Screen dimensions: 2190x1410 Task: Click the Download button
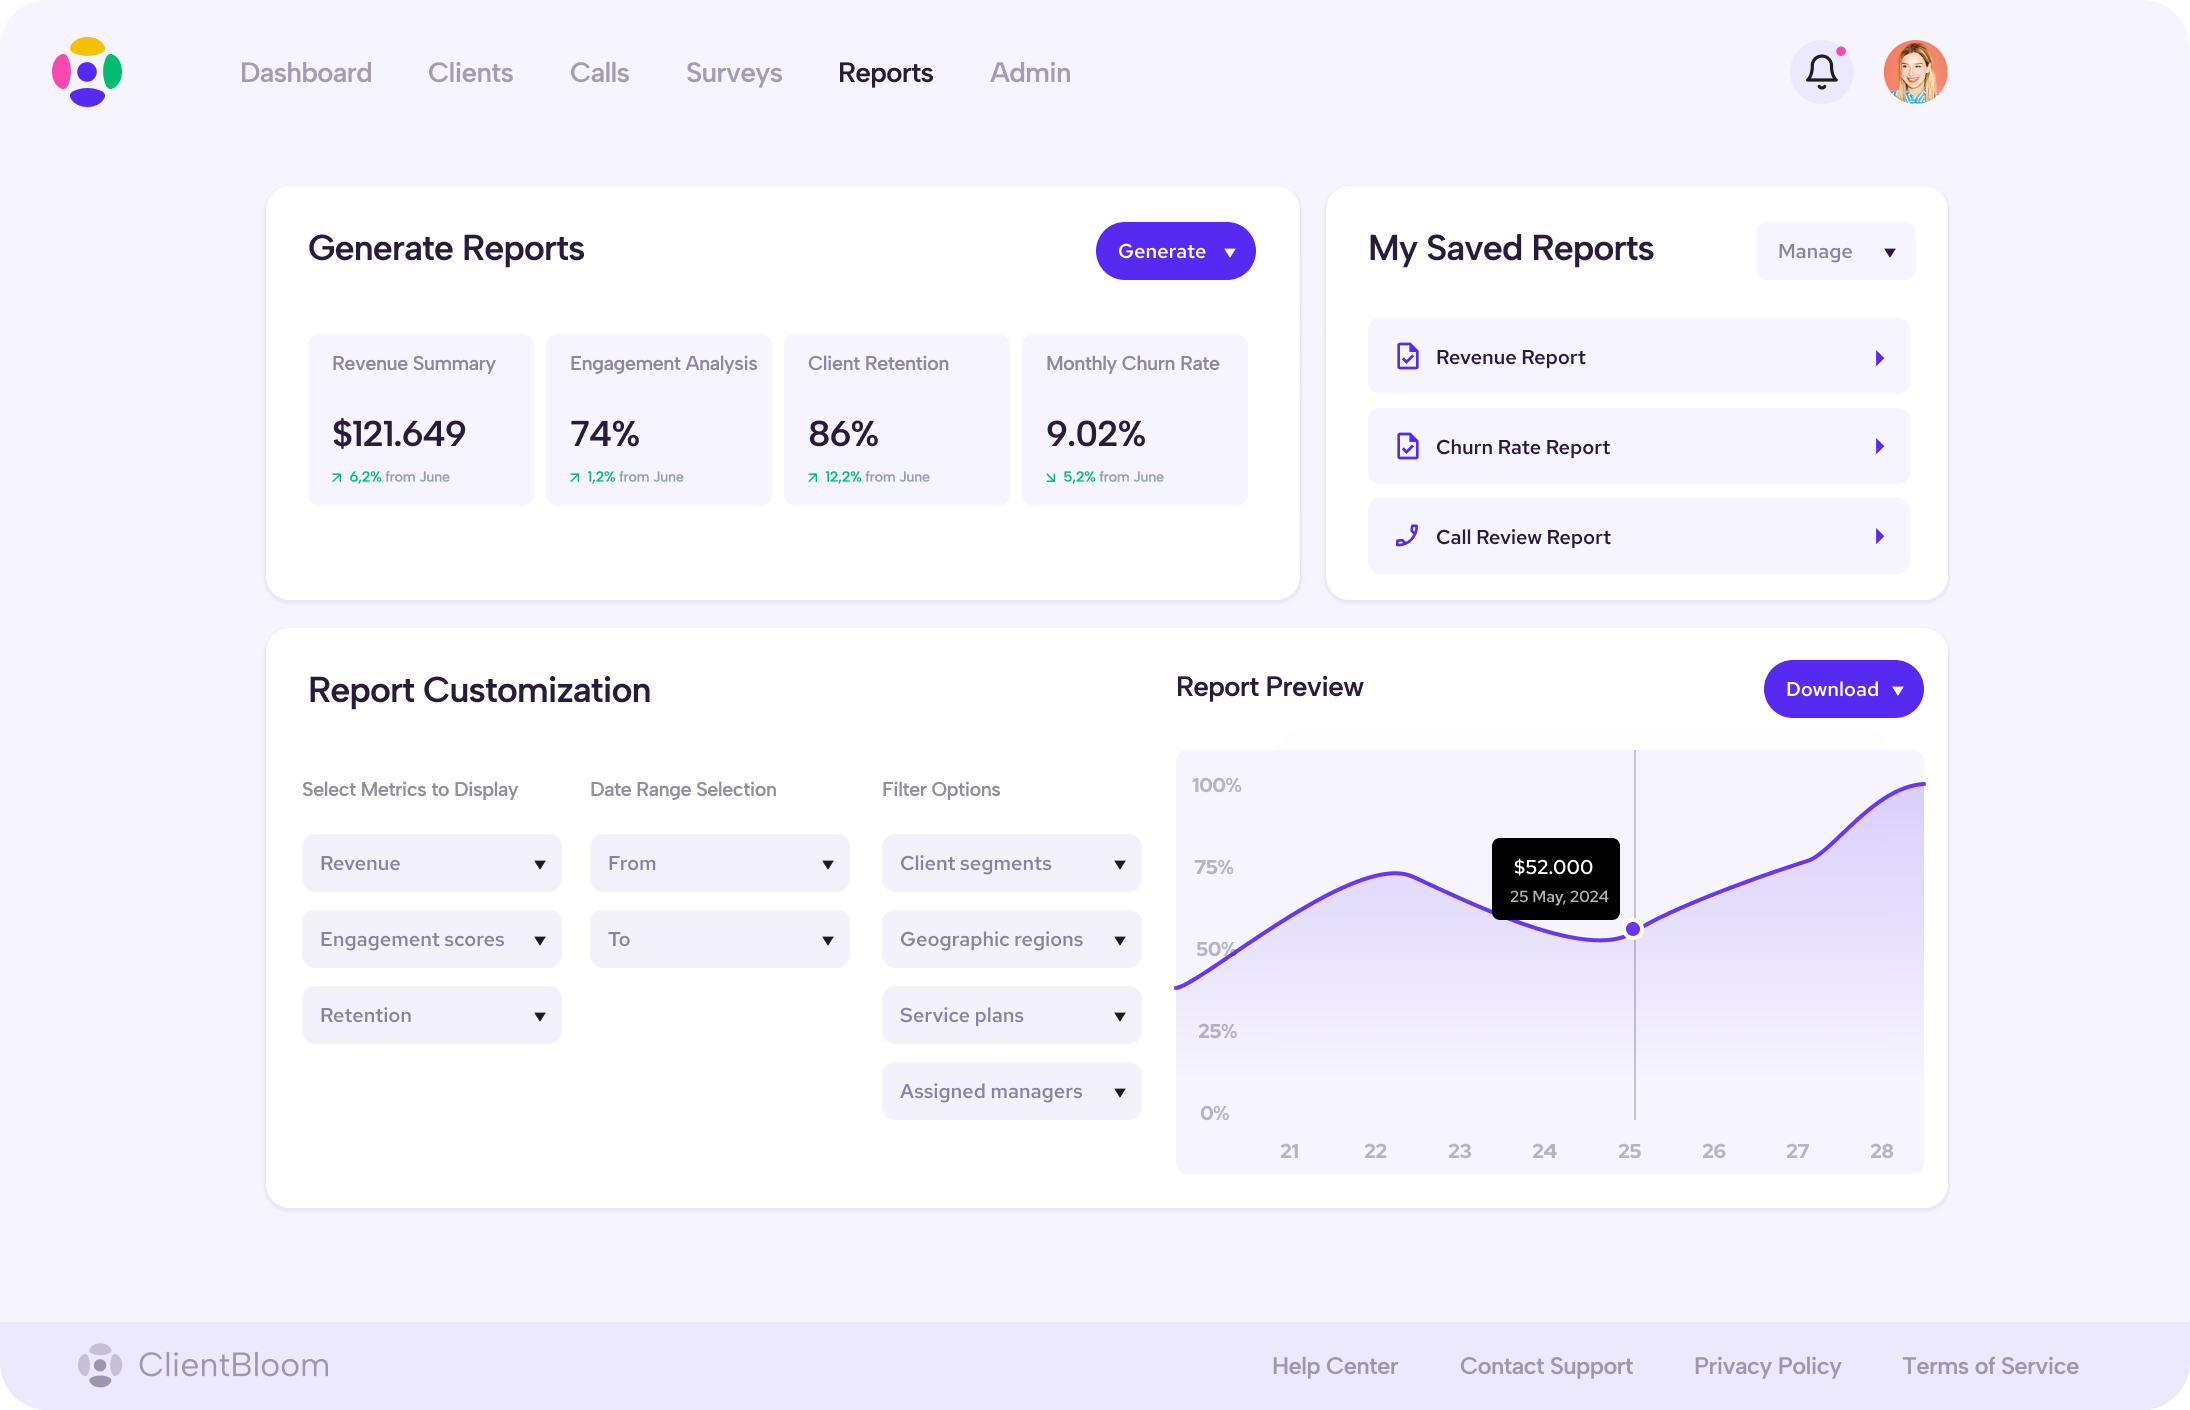click(1842, 689)
